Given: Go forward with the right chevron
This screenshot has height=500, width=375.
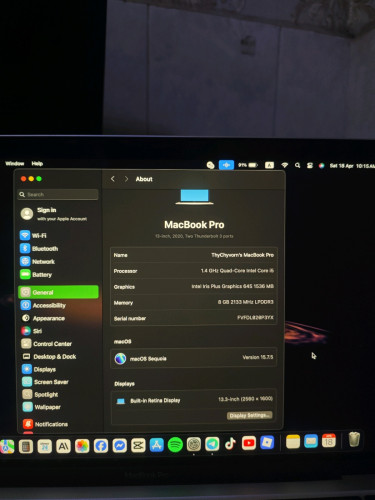Looking at the screenshot, I should 126,179.
